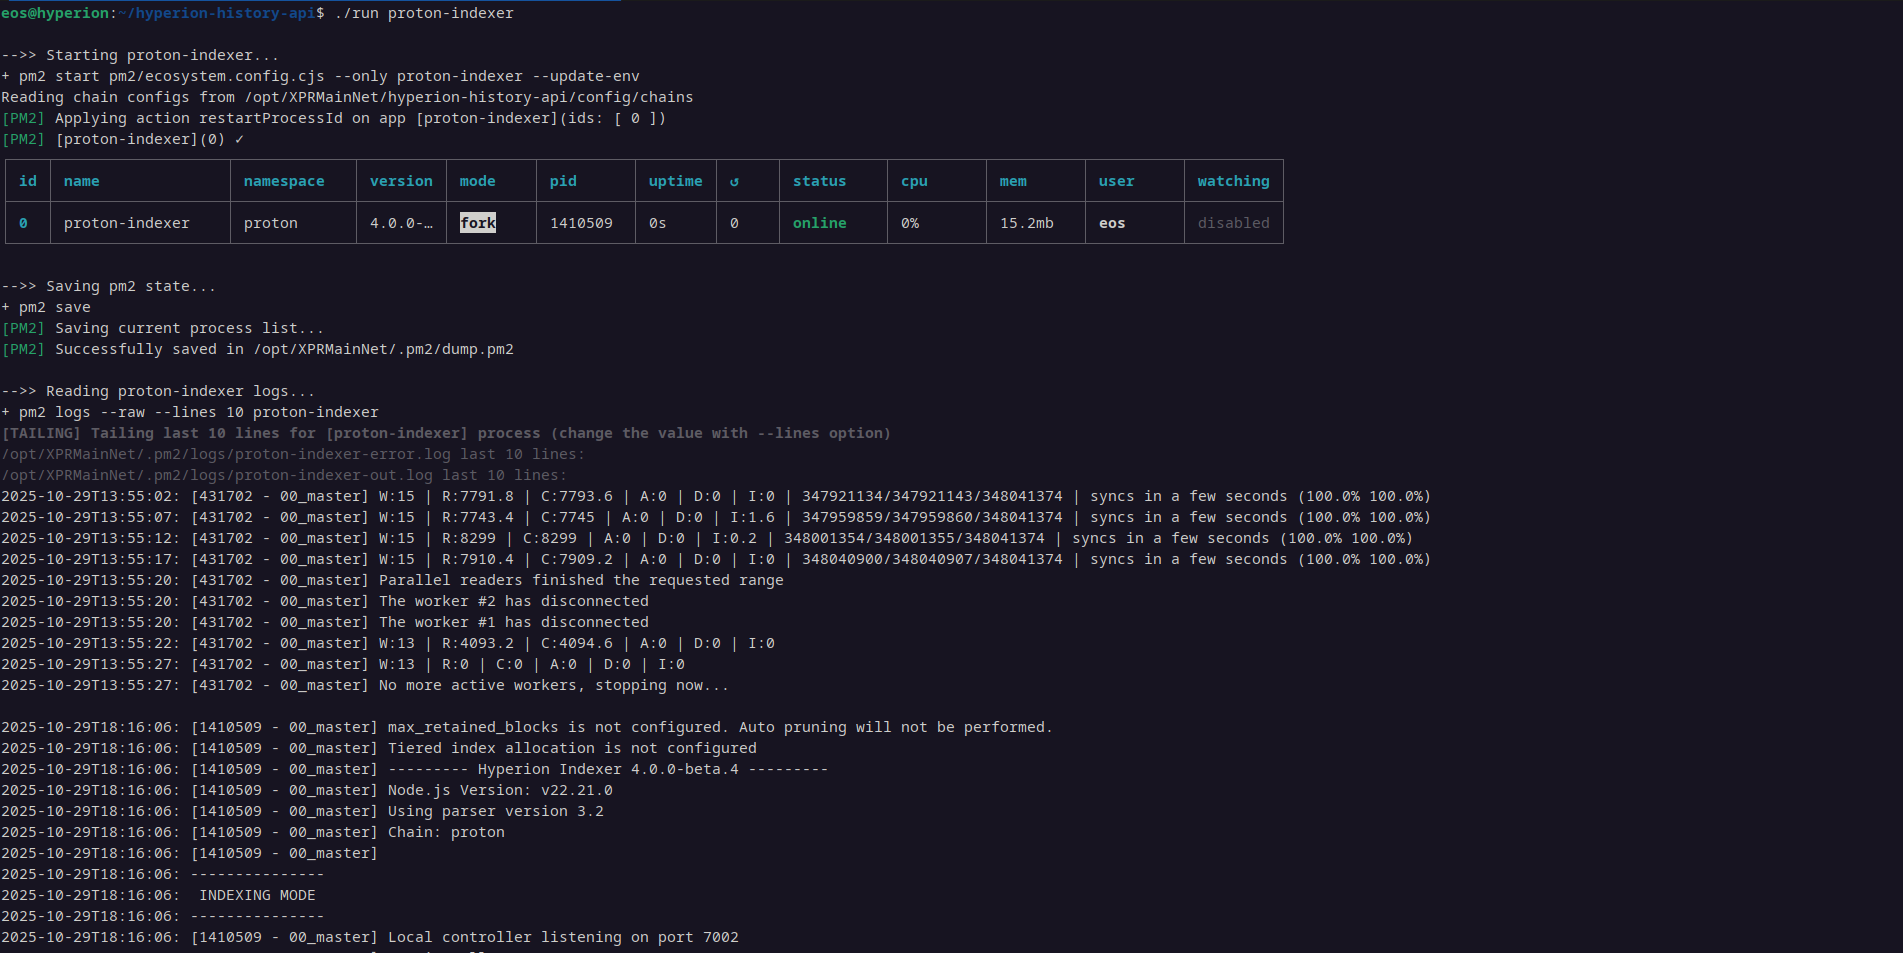Image resolution: width=1903 pixels, height=953 pixels.
Task: Click the eos user cell
Action: point(1111,223)
